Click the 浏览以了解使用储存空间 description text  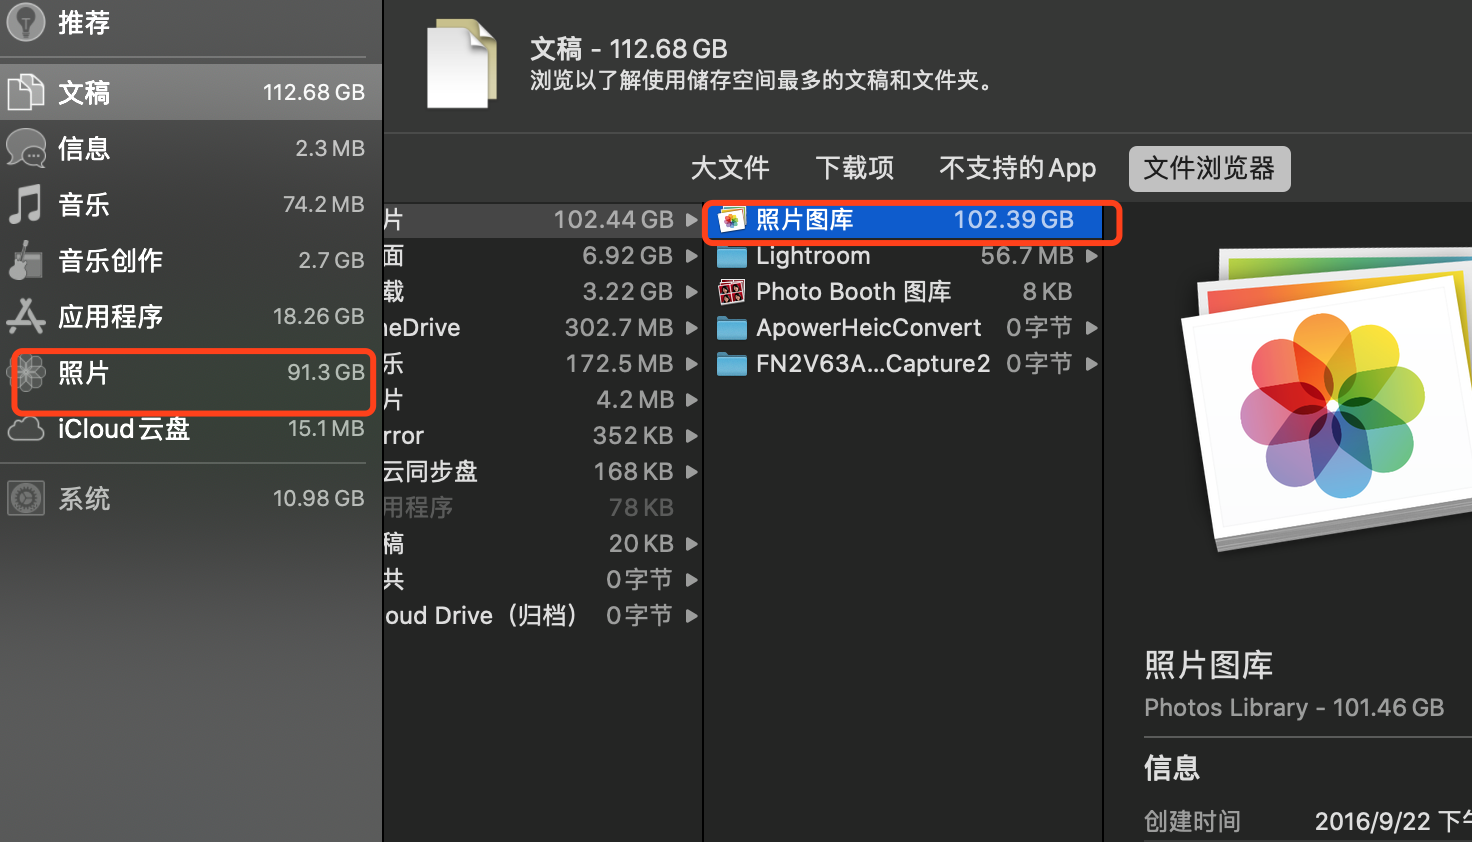(763, 81)
